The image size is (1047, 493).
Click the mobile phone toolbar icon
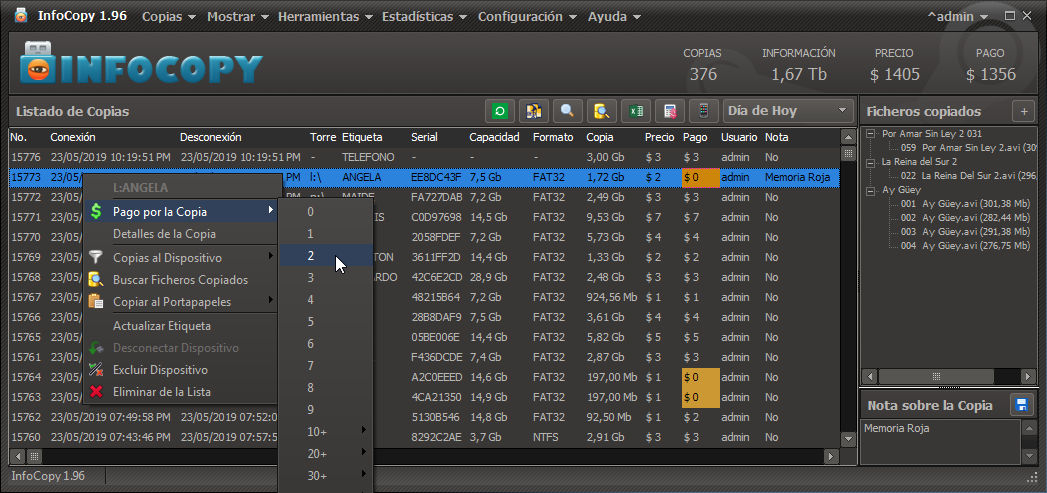(x=703, y=111)
